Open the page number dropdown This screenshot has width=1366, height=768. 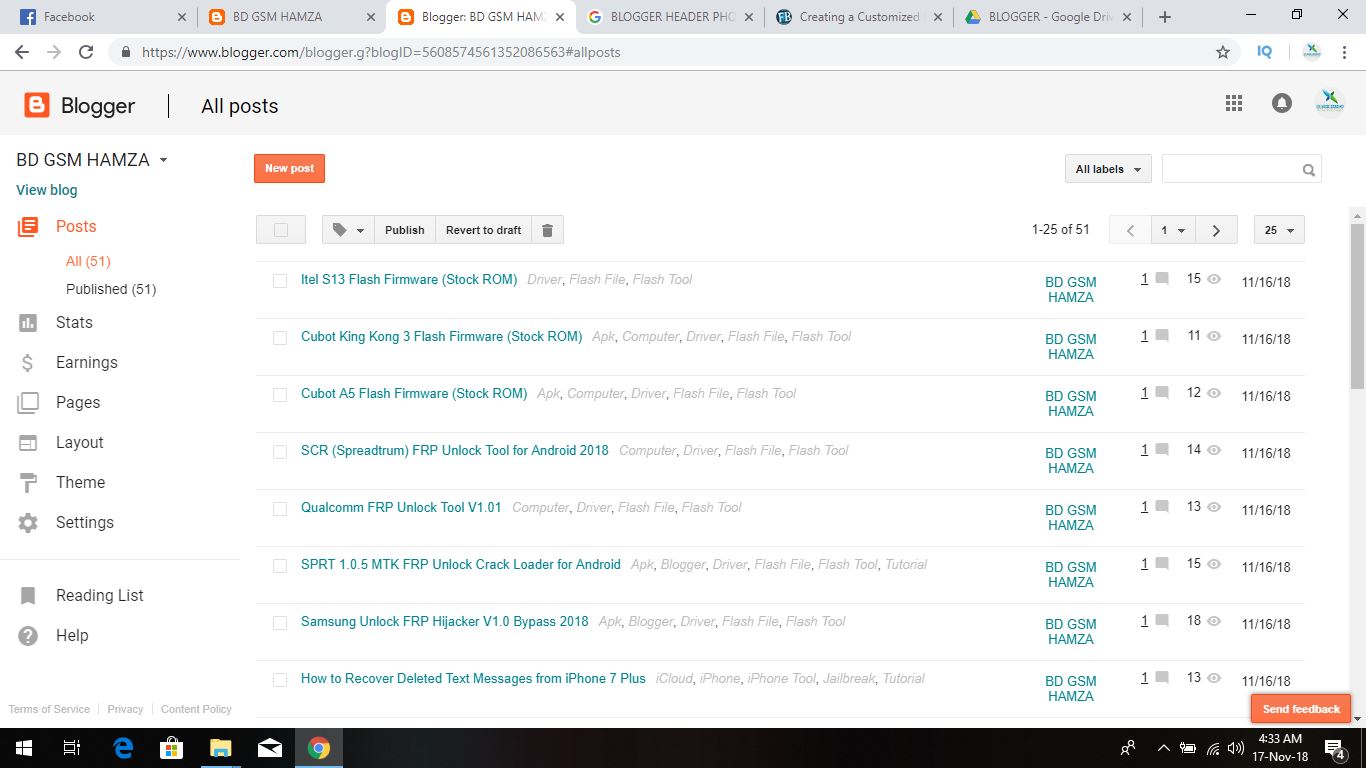click(1173, 230)
